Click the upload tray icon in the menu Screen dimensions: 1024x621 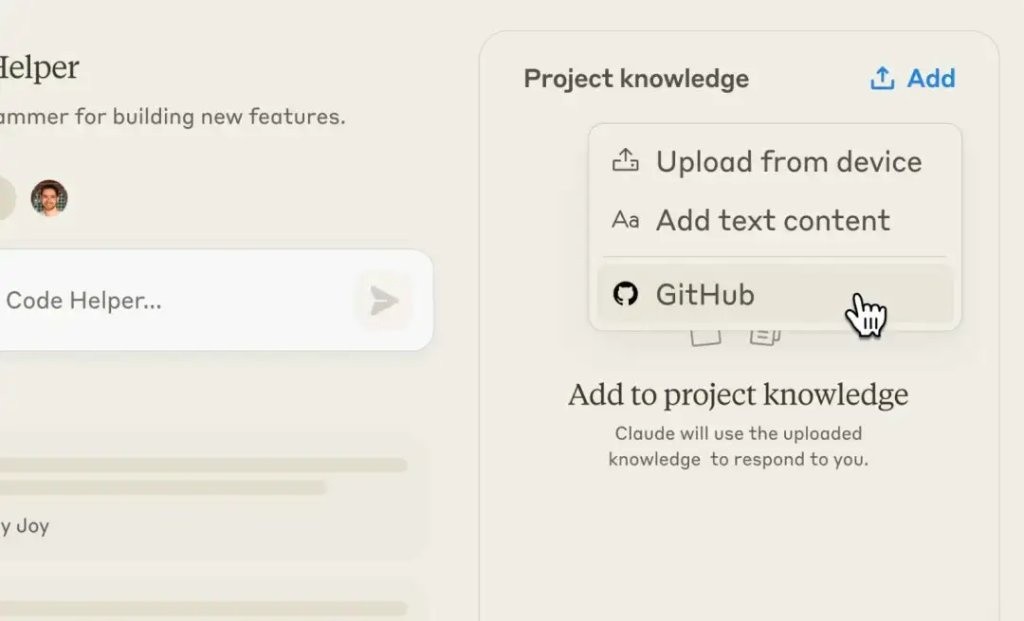[625, 161]
